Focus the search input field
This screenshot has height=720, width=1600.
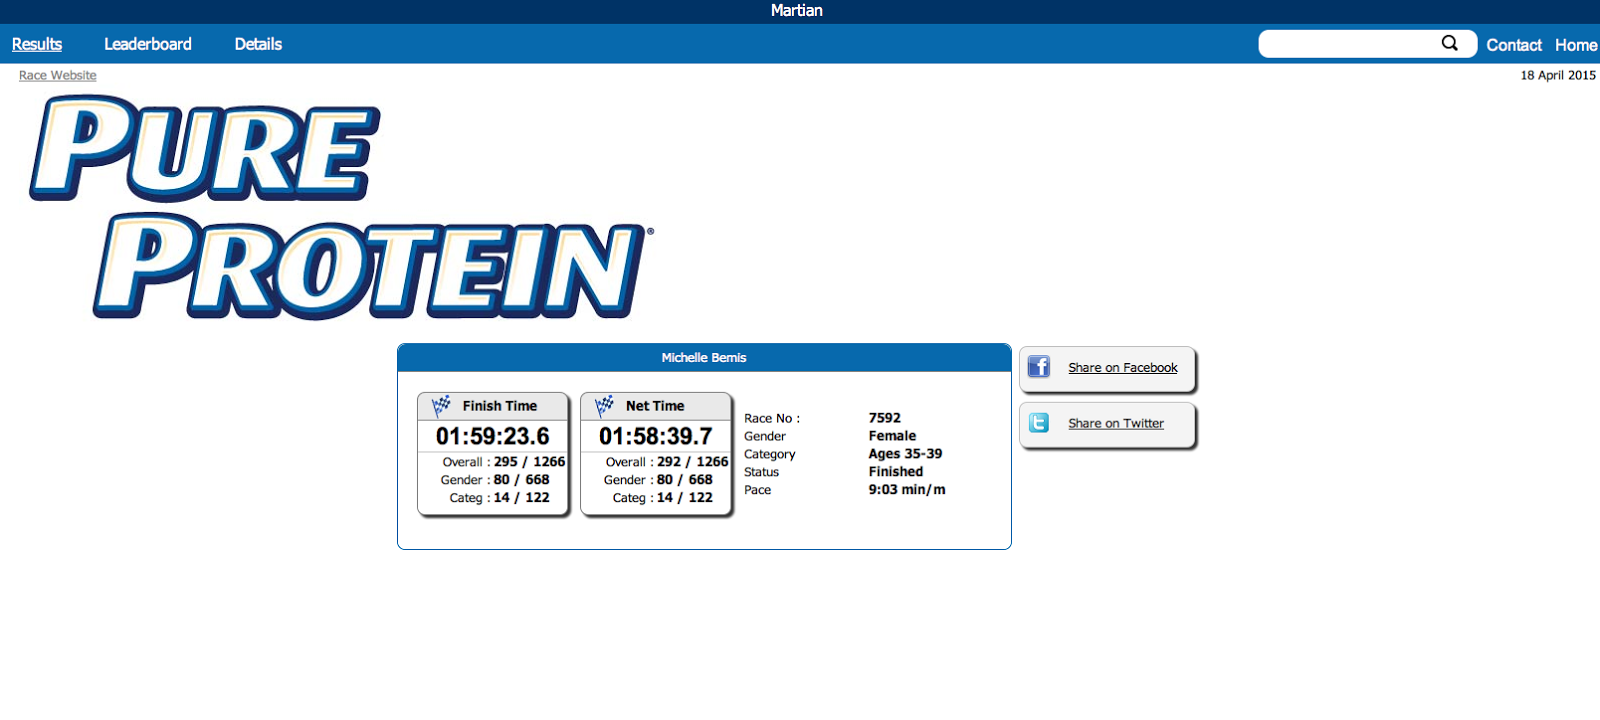click(1348, 43)
